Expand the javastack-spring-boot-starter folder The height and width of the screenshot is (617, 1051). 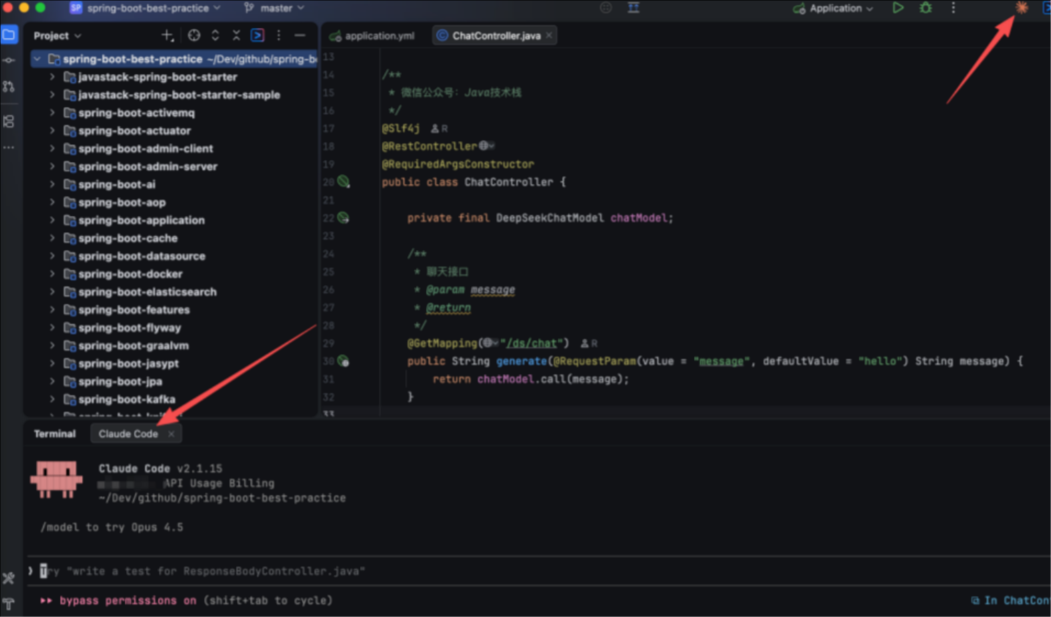click(52, 77)
